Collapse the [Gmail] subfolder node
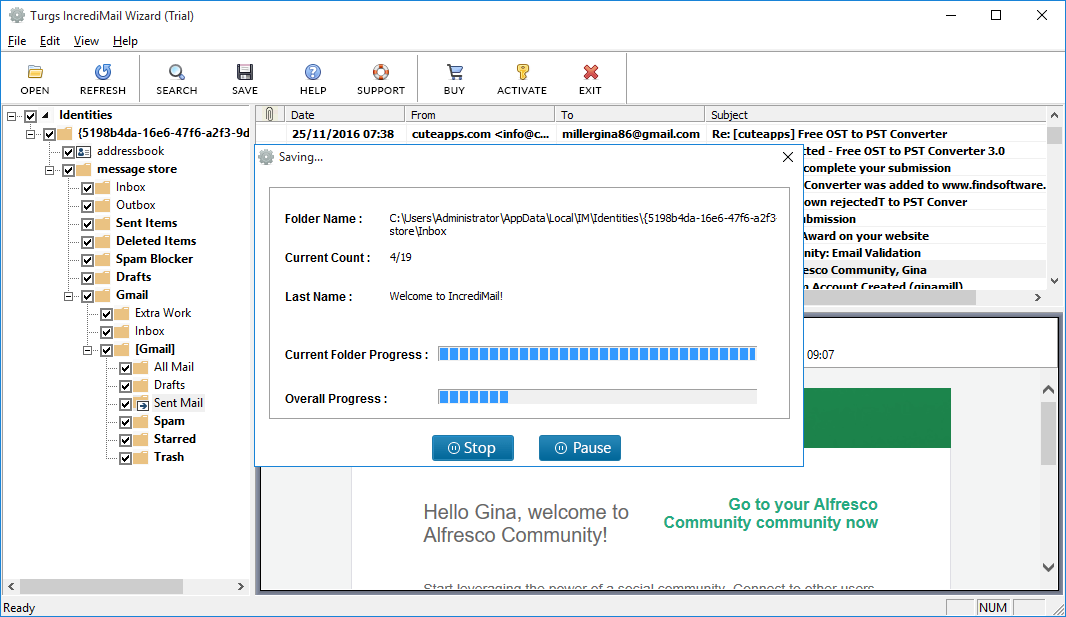Image resolution: width=1066 pixels, height=617 pixels. [x=88, y=350]
